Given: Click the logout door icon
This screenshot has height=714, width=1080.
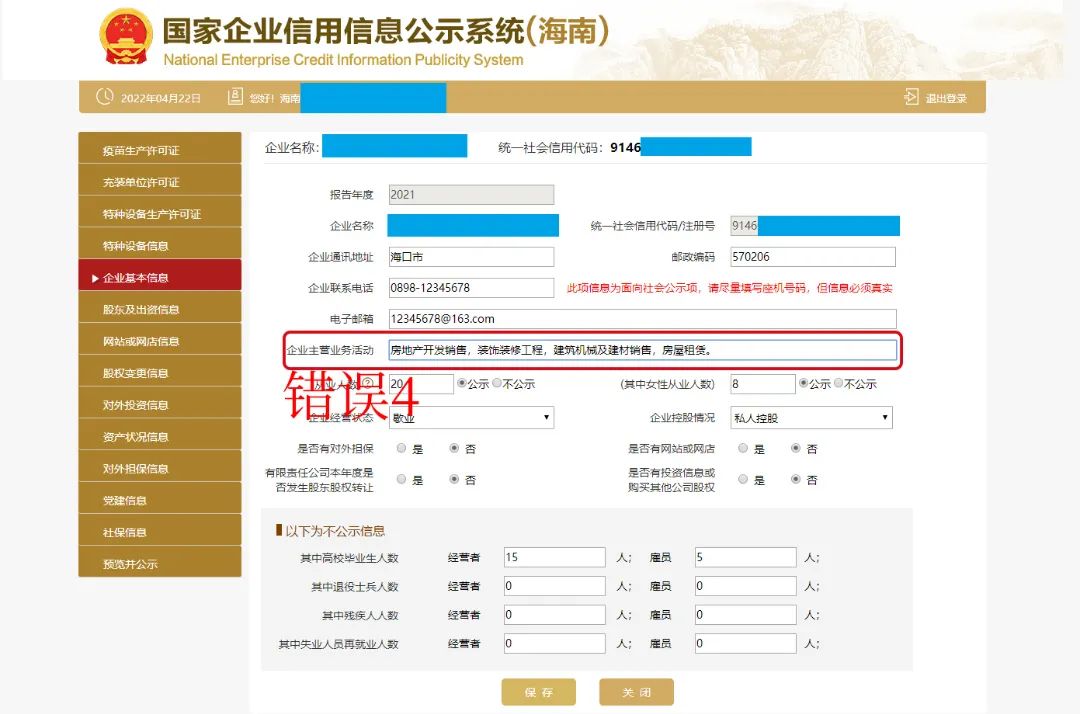Looking at the screenshot, I should [911, 97].
